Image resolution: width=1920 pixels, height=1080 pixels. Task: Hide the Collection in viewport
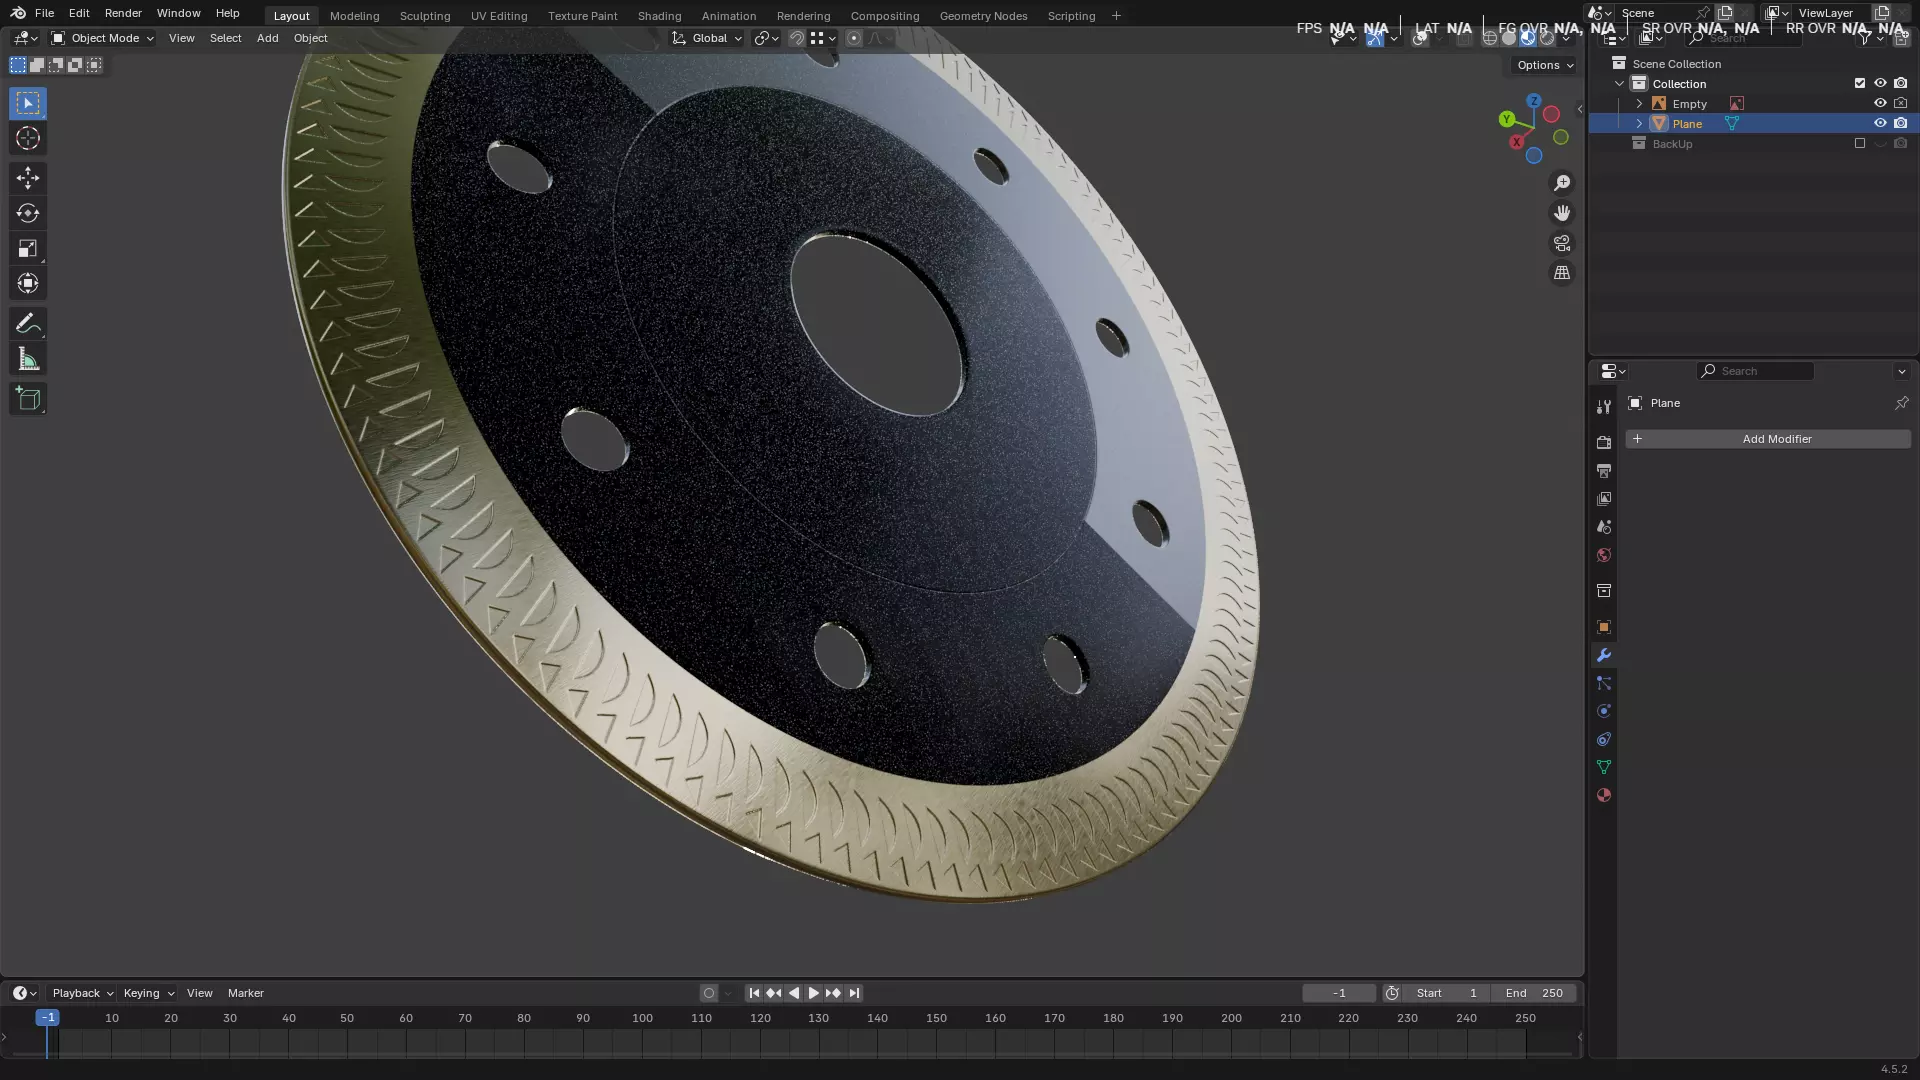click(1880, 83)
